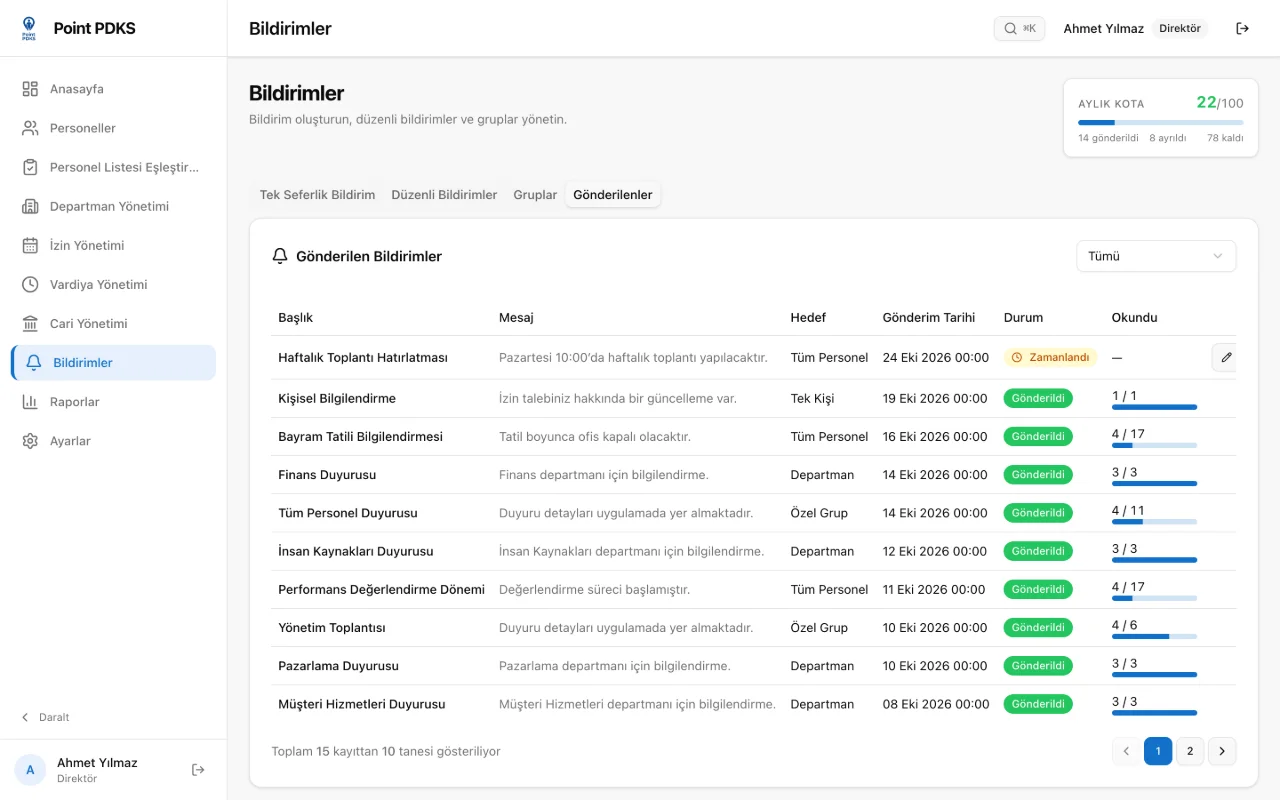The width and height of the screenshot is (1280, 800).
Task: Select the Finans Duyurusu row title
Action: (x=327, y=475)
